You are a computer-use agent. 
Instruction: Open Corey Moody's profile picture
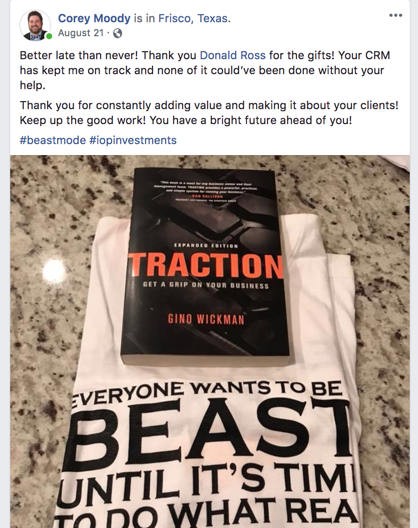coord(35,25)
